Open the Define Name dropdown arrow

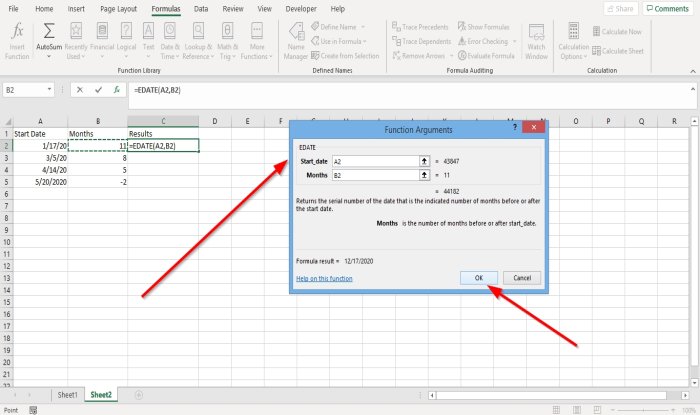click(x=362, y=27)
